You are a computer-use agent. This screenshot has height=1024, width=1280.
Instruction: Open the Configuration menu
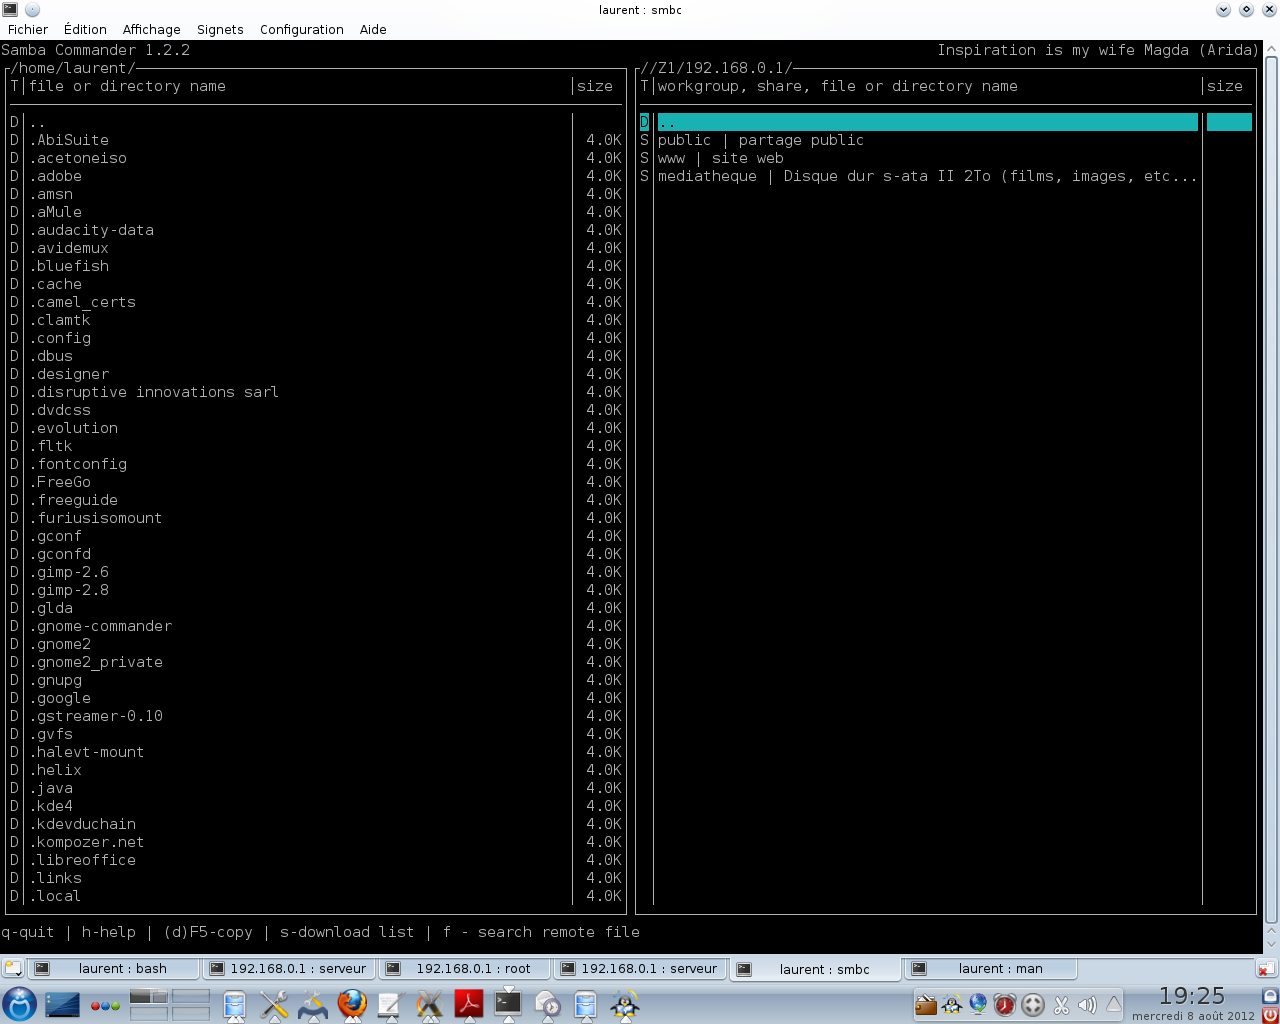click(x=302, y=29)
